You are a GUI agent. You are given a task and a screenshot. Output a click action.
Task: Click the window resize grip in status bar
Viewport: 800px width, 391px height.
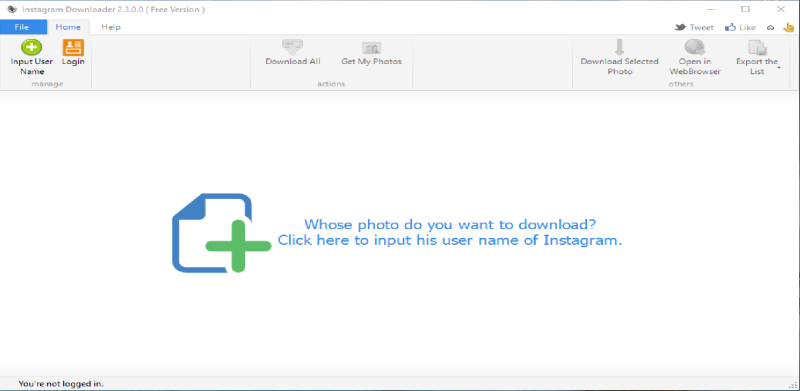tap(793, 384)
